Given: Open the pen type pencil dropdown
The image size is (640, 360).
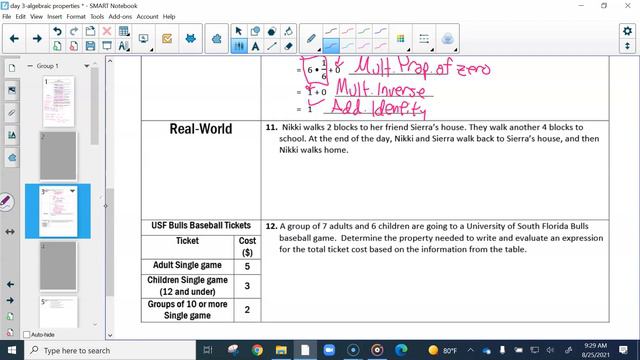Looking at the screenshot, I should 312,39.
